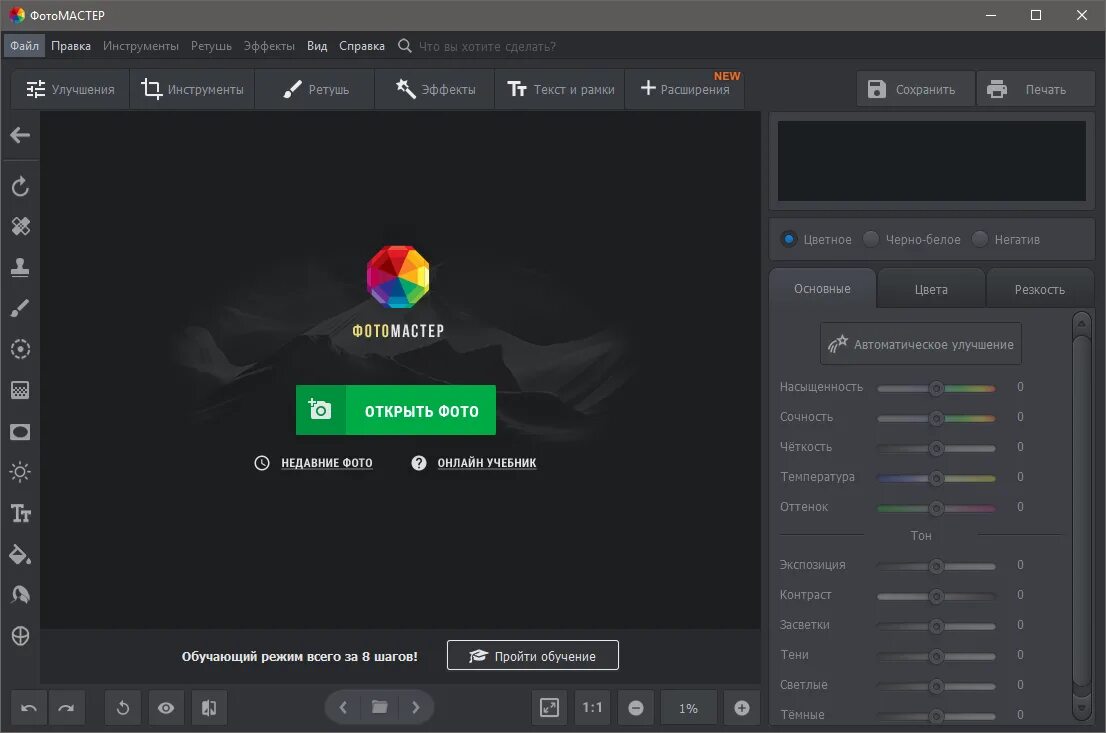Image resolution: width=1106 pixels, height=733 pixels.
Task: Open the Справка menu
Action: (x=362, y=46)
